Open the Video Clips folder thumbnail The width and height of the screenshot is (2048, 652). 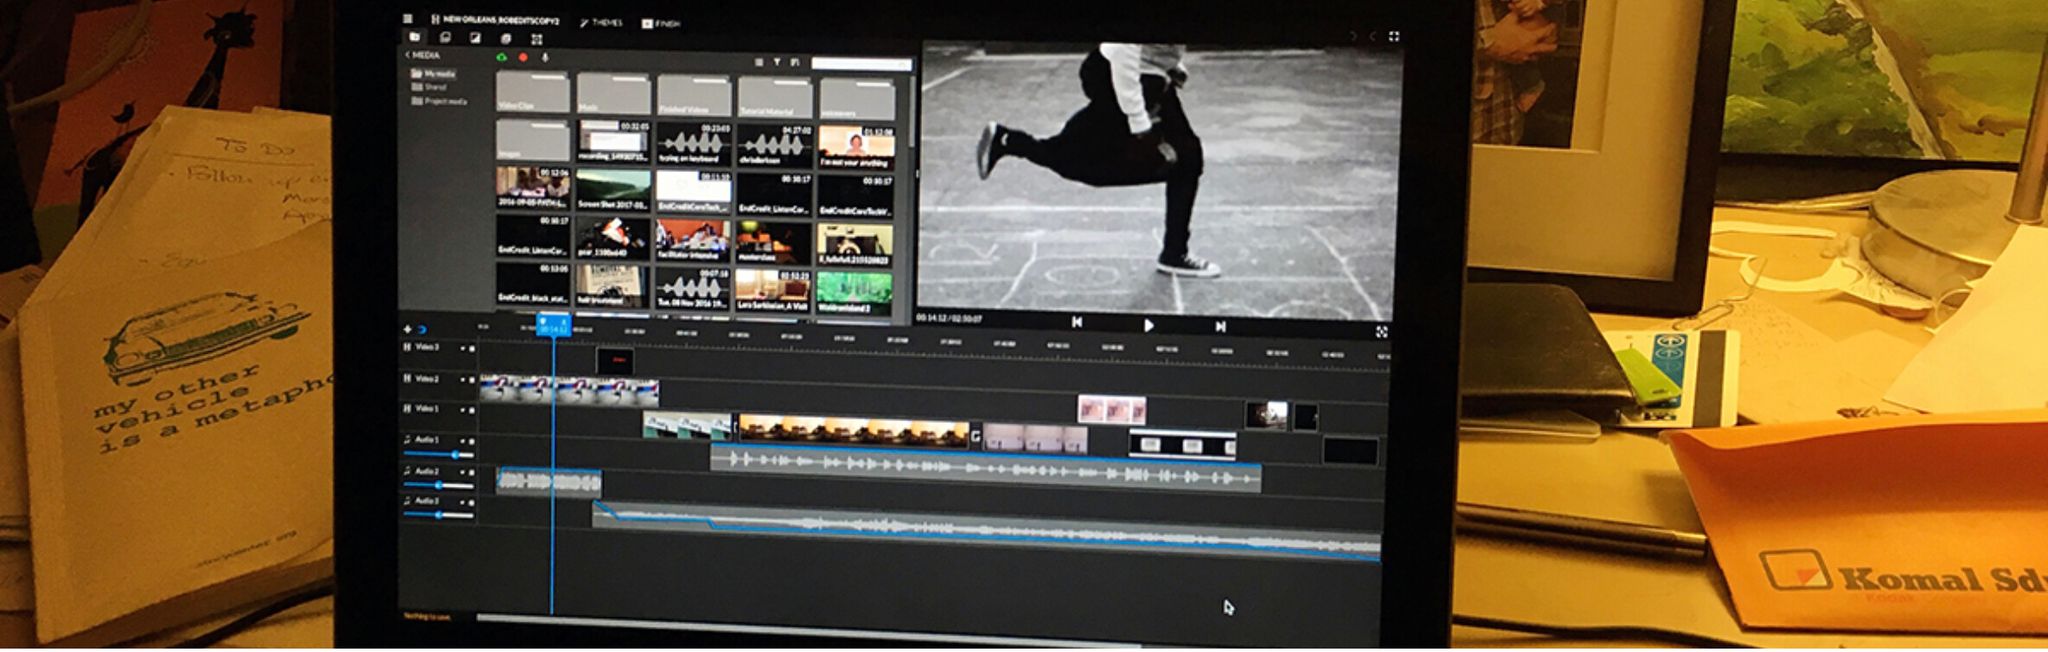(x=533, y=93)
